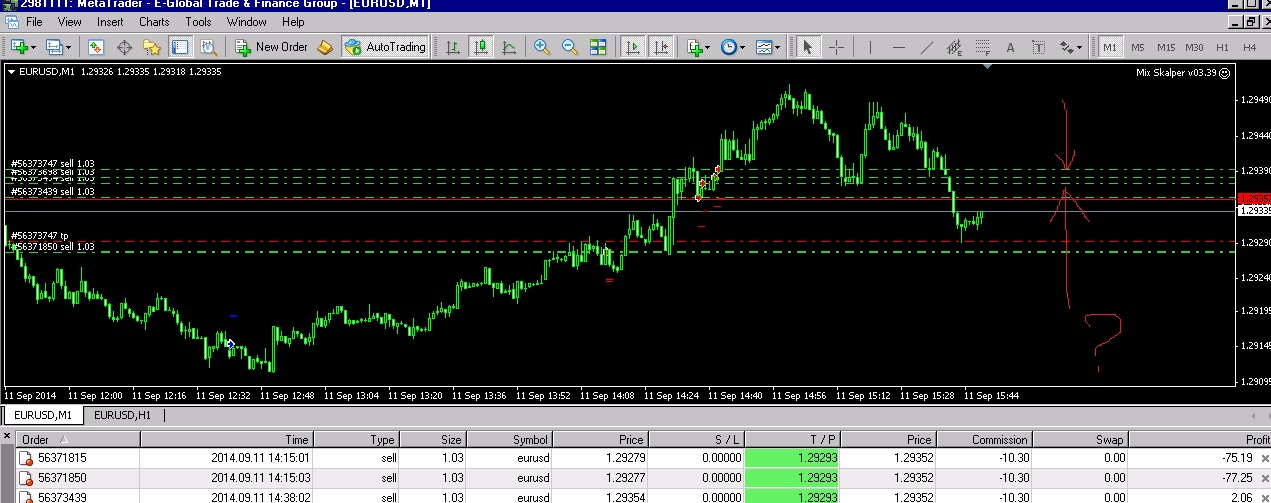Open the Window menu
The image size is (1271, 503).
tap(246, 21)
